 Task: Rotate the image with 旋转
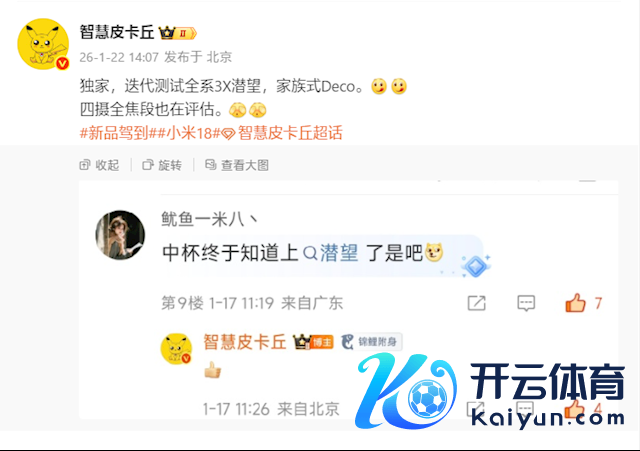coord(162,165)
